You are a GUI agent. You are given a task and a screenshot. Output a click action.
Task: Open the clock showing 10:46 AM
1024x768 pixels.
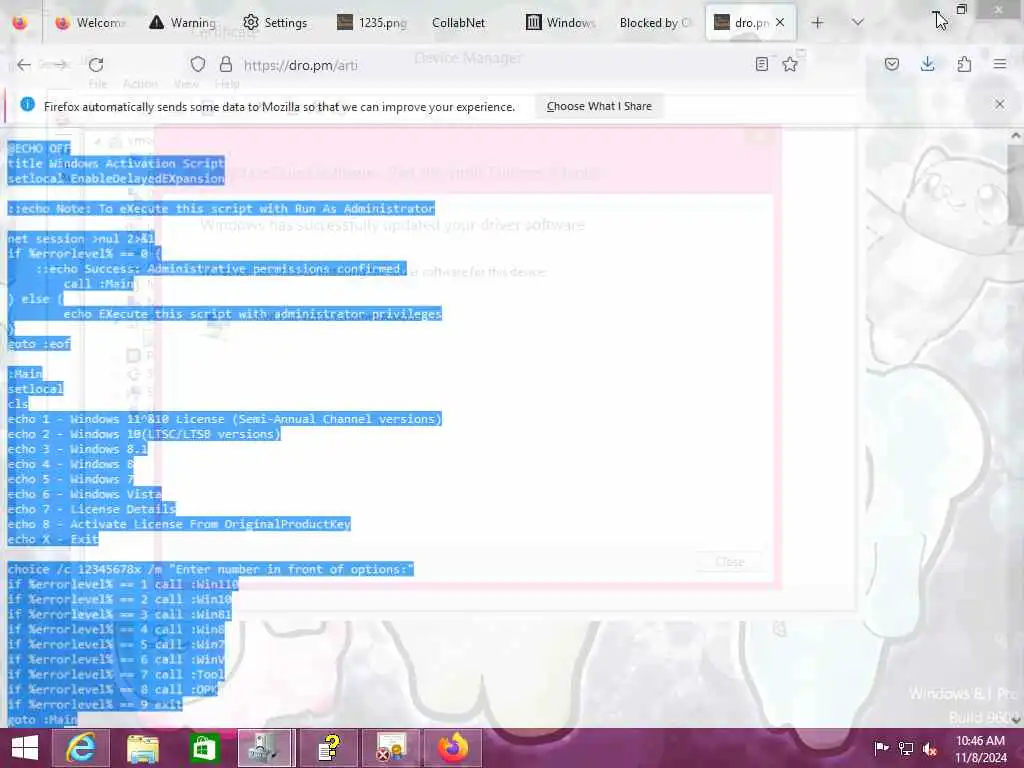click(981, 748)
